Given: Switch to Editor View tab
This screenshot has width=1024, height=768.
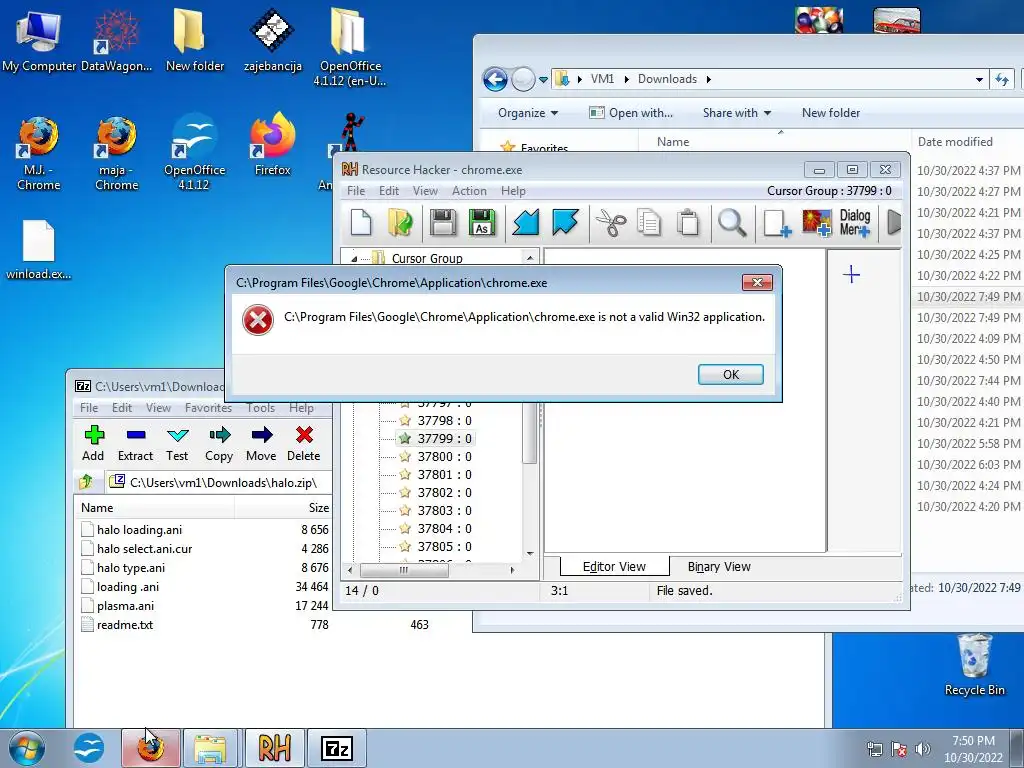Looking at the screenshot, I should tap(614, 567).
